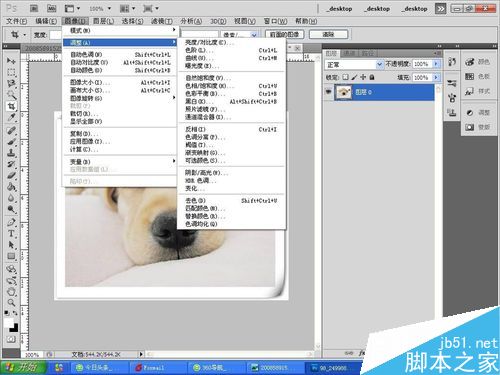Open the blend mode 正常 dropdown
The image size is (500, 375).
(354, 64)
